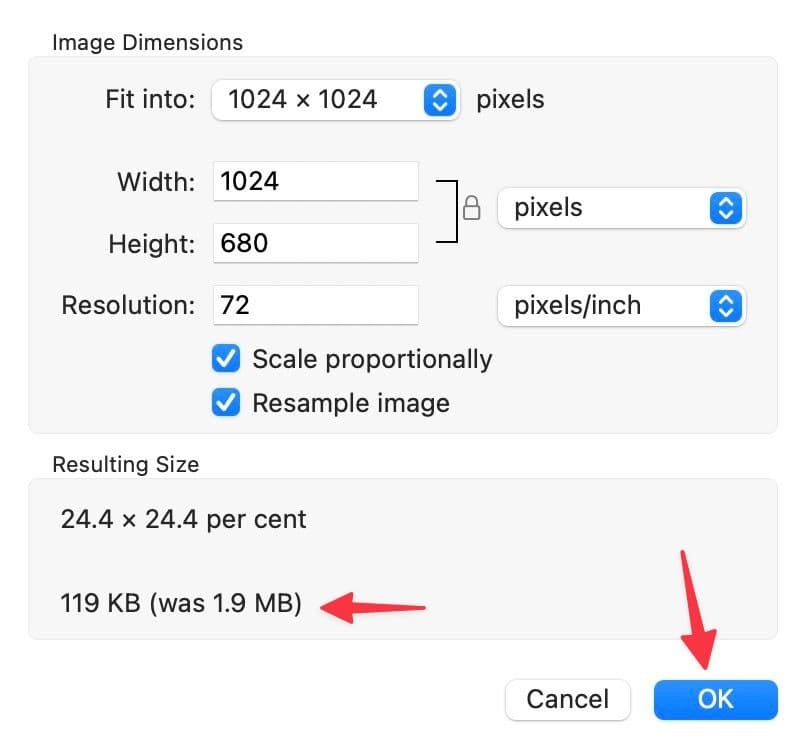This screenshot has height=750, width=812.
Task: Click the padlock icon linking width and height
Action: tap(472, 208)
